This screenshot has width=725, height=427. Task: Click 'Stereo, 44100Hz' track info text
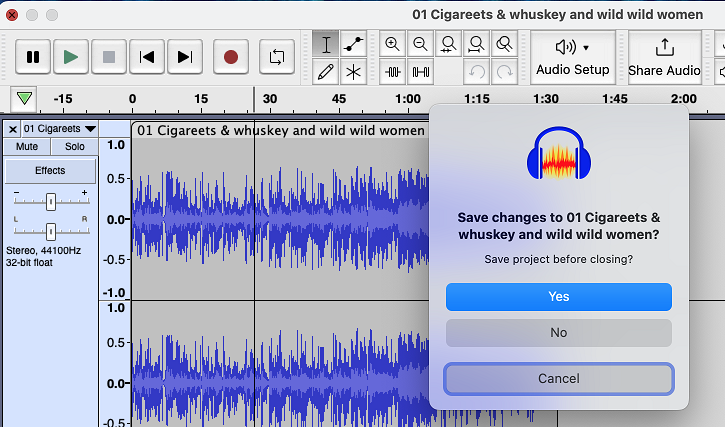[43, 251]
